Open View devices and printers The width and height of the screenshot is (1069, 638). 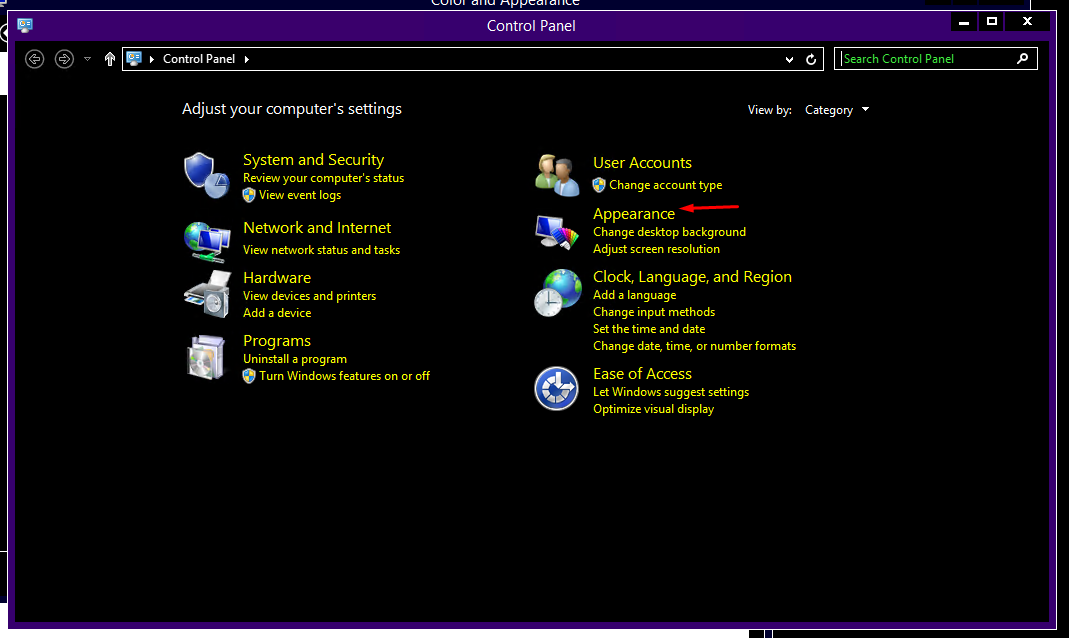pos(310,296)
